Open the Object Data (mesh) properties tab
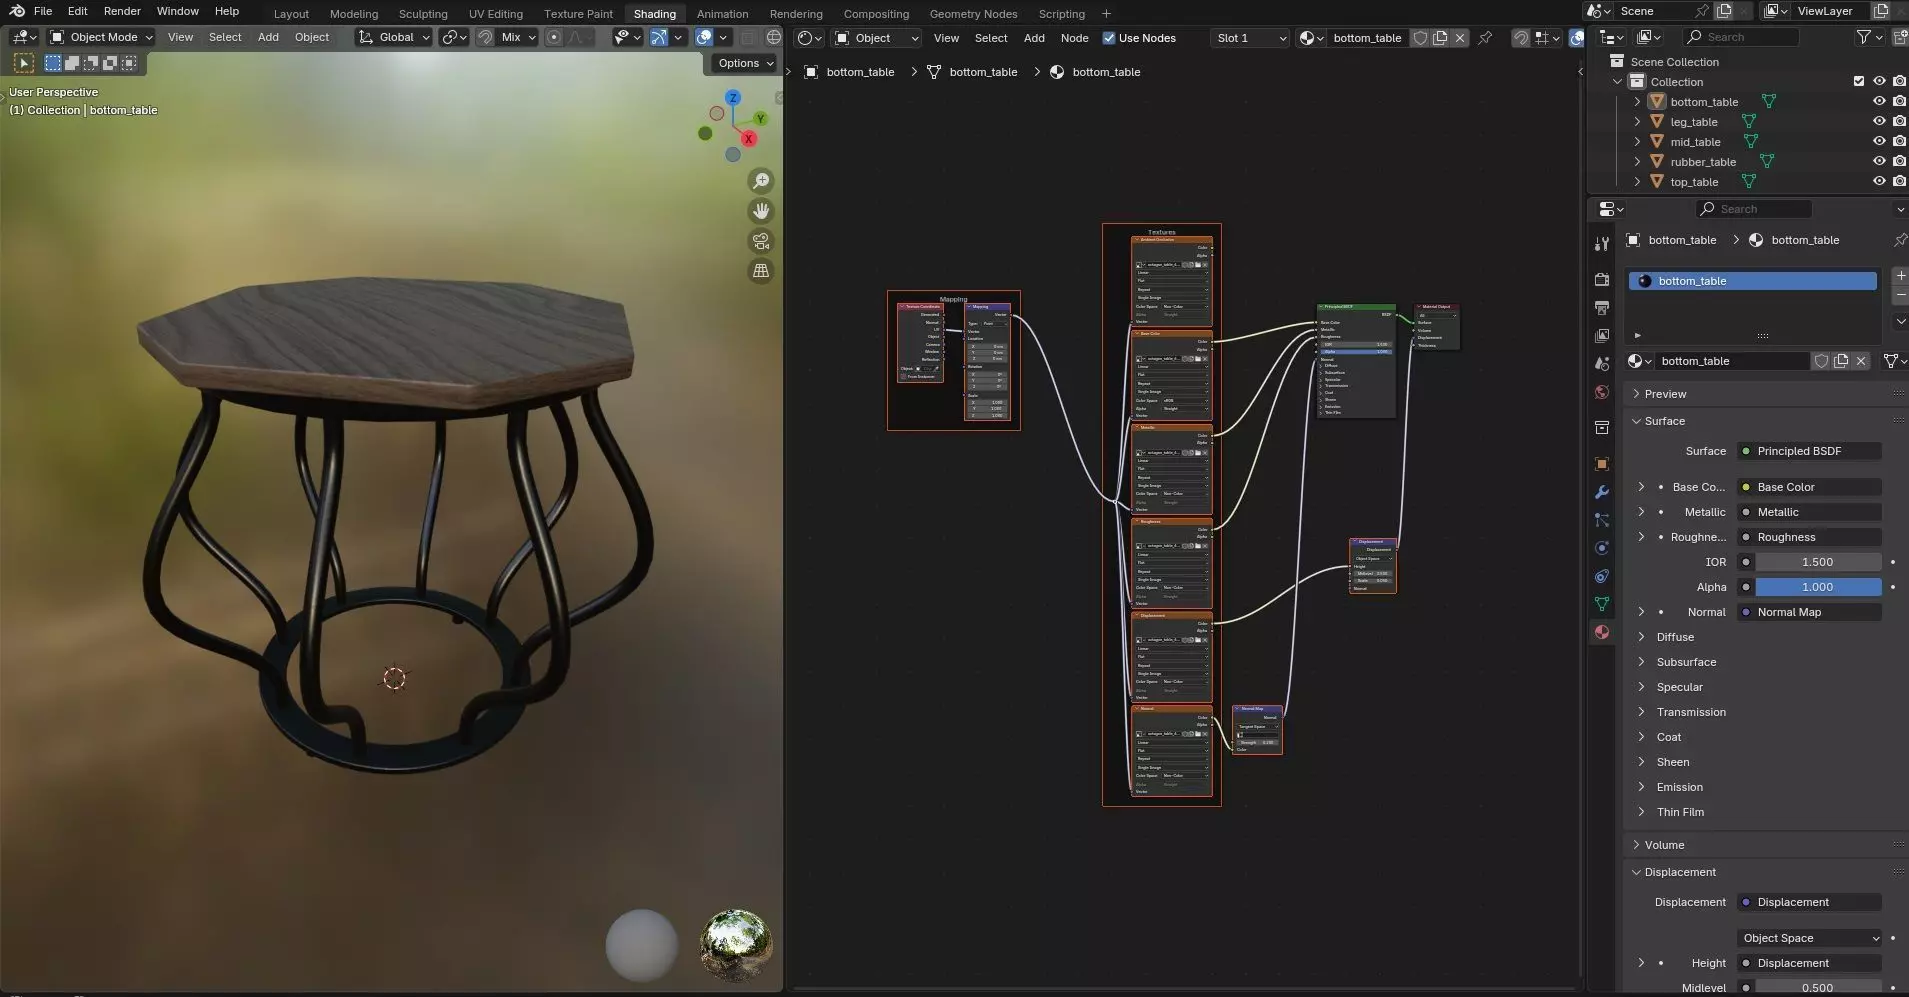Screen dimensions: 1909x997 pos(1602,604)
